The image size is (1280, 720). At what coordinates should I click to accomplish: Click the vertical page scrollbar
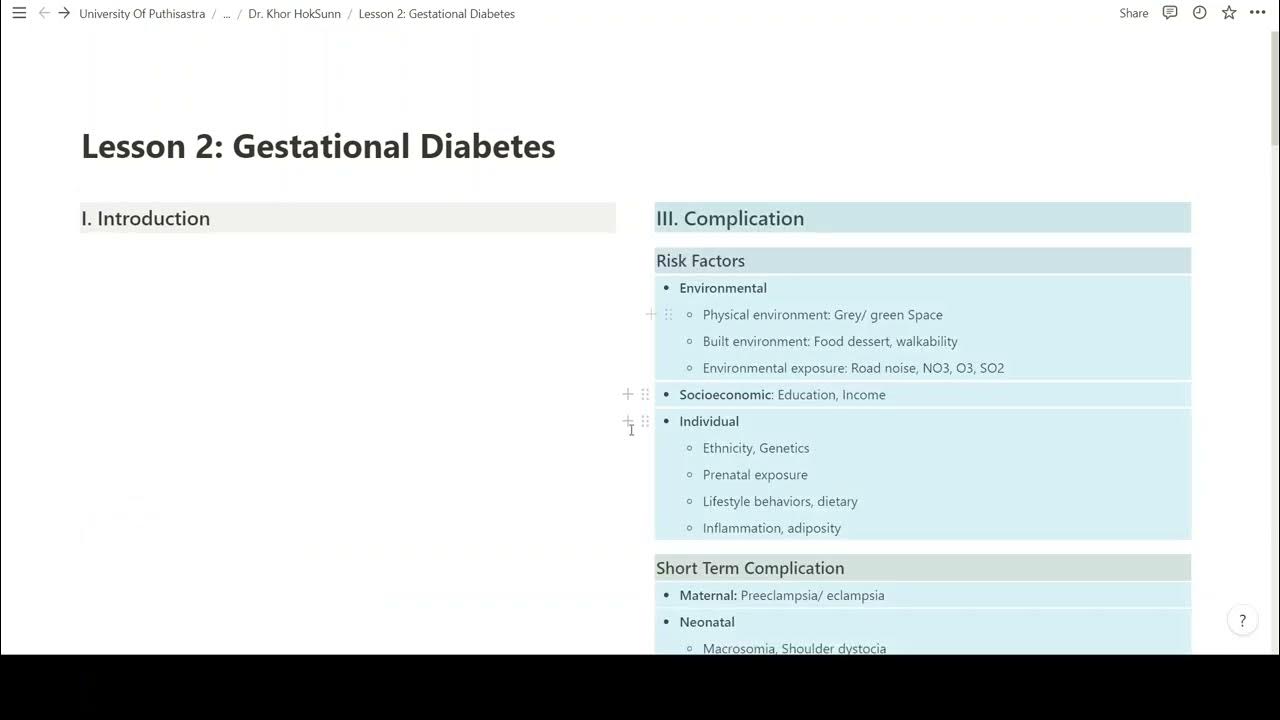pos(1273,90)
